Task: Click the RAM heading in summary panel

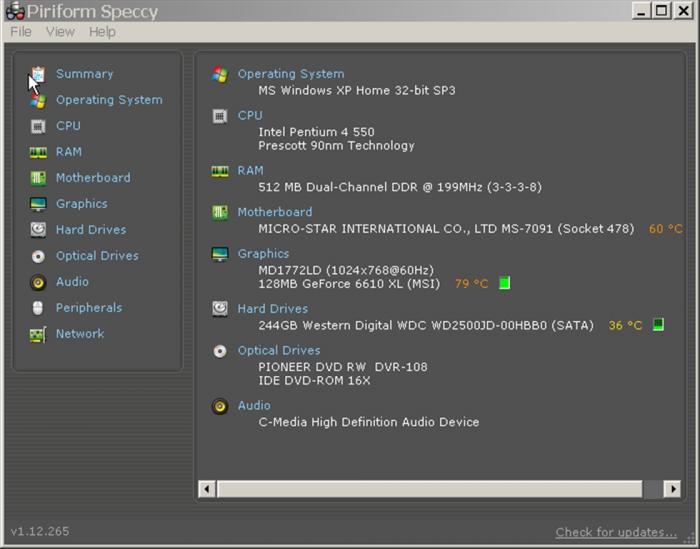Action: pyautogui.click(x=250, y=171)
